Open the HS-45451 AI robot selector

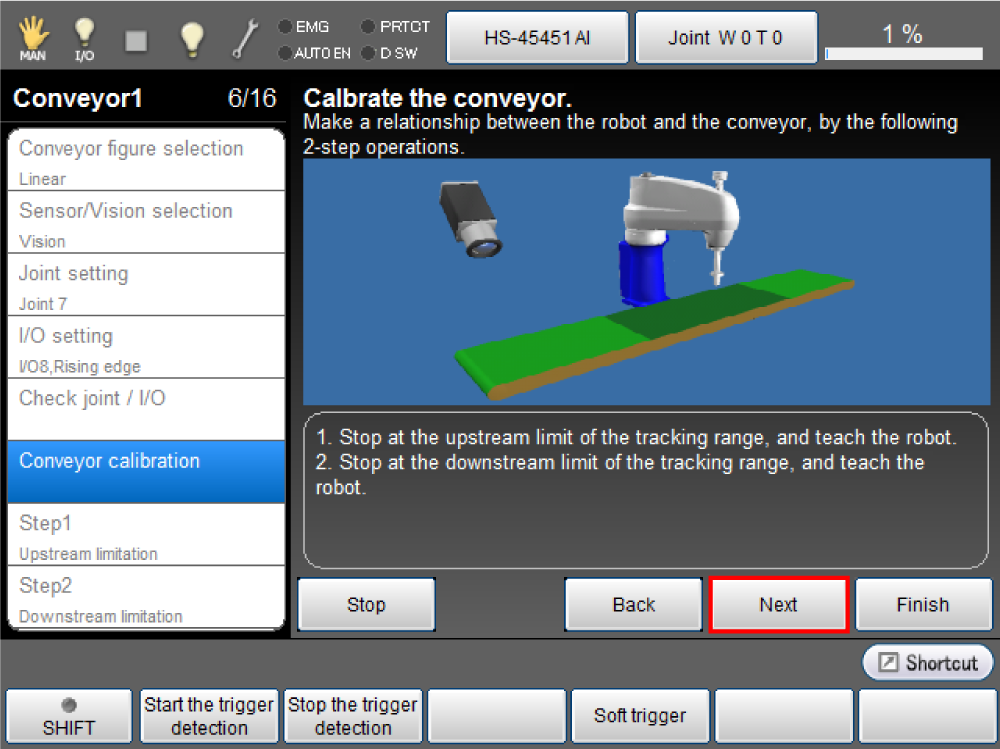(x=537, y=38)
